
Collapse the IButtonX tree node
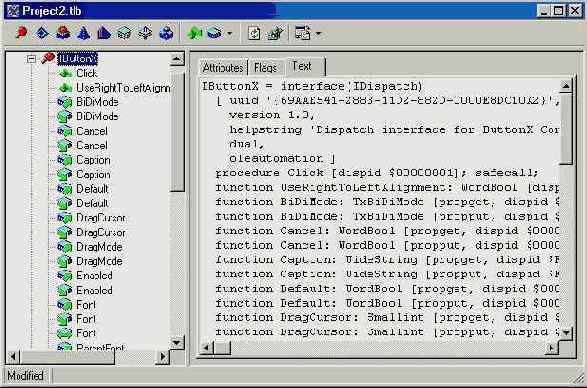[32, 59]
